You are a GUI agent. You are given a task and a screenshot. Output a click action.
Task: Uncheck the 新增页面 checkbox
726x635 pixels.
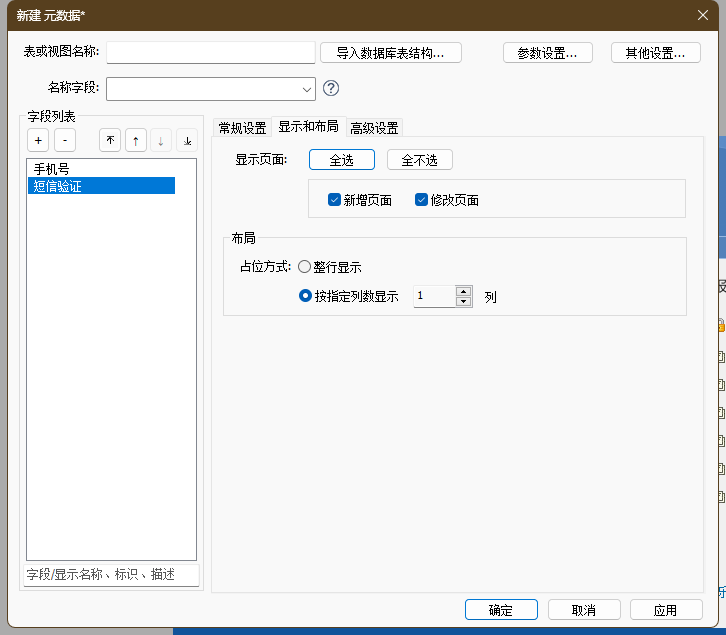click(335, 200)
